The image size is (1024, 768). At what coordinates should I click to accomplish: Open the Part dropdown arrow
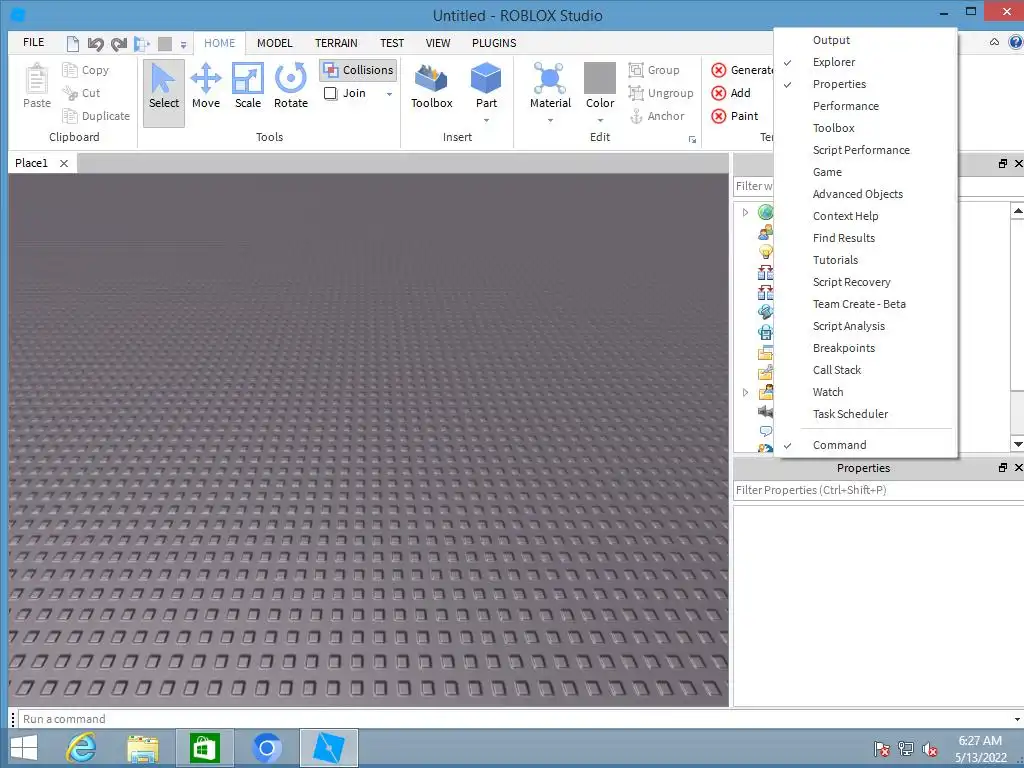486,120
